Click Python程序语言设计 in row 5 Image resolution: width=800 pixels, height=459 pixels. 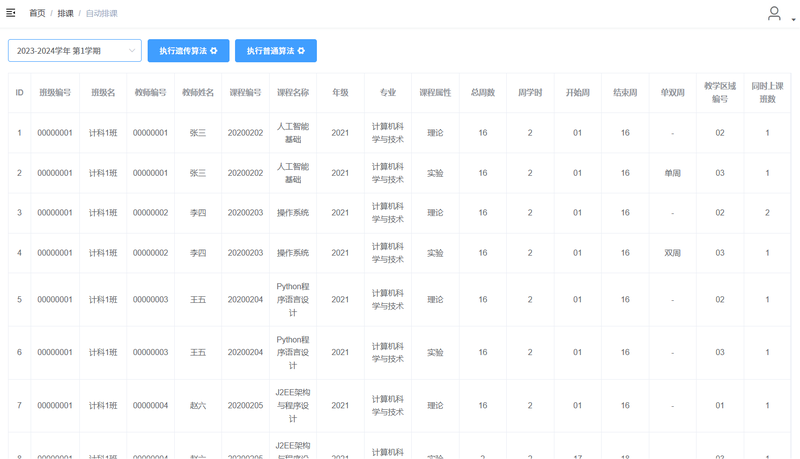pos(293,299)
